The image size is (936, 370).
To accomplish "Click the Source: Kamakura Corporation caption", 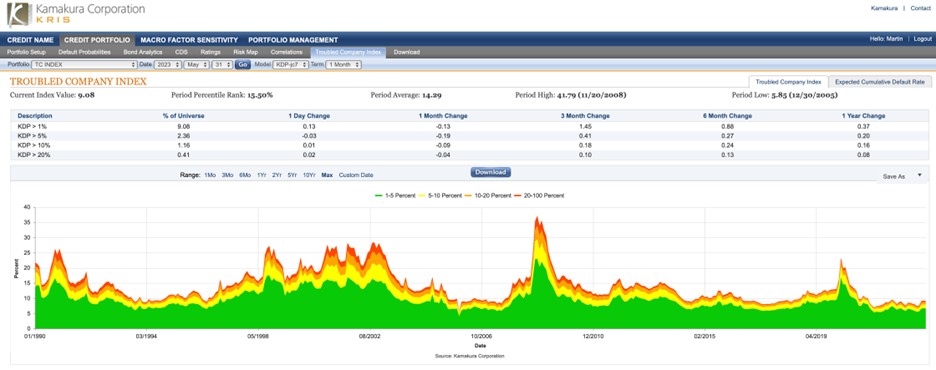I will point(470,356).
